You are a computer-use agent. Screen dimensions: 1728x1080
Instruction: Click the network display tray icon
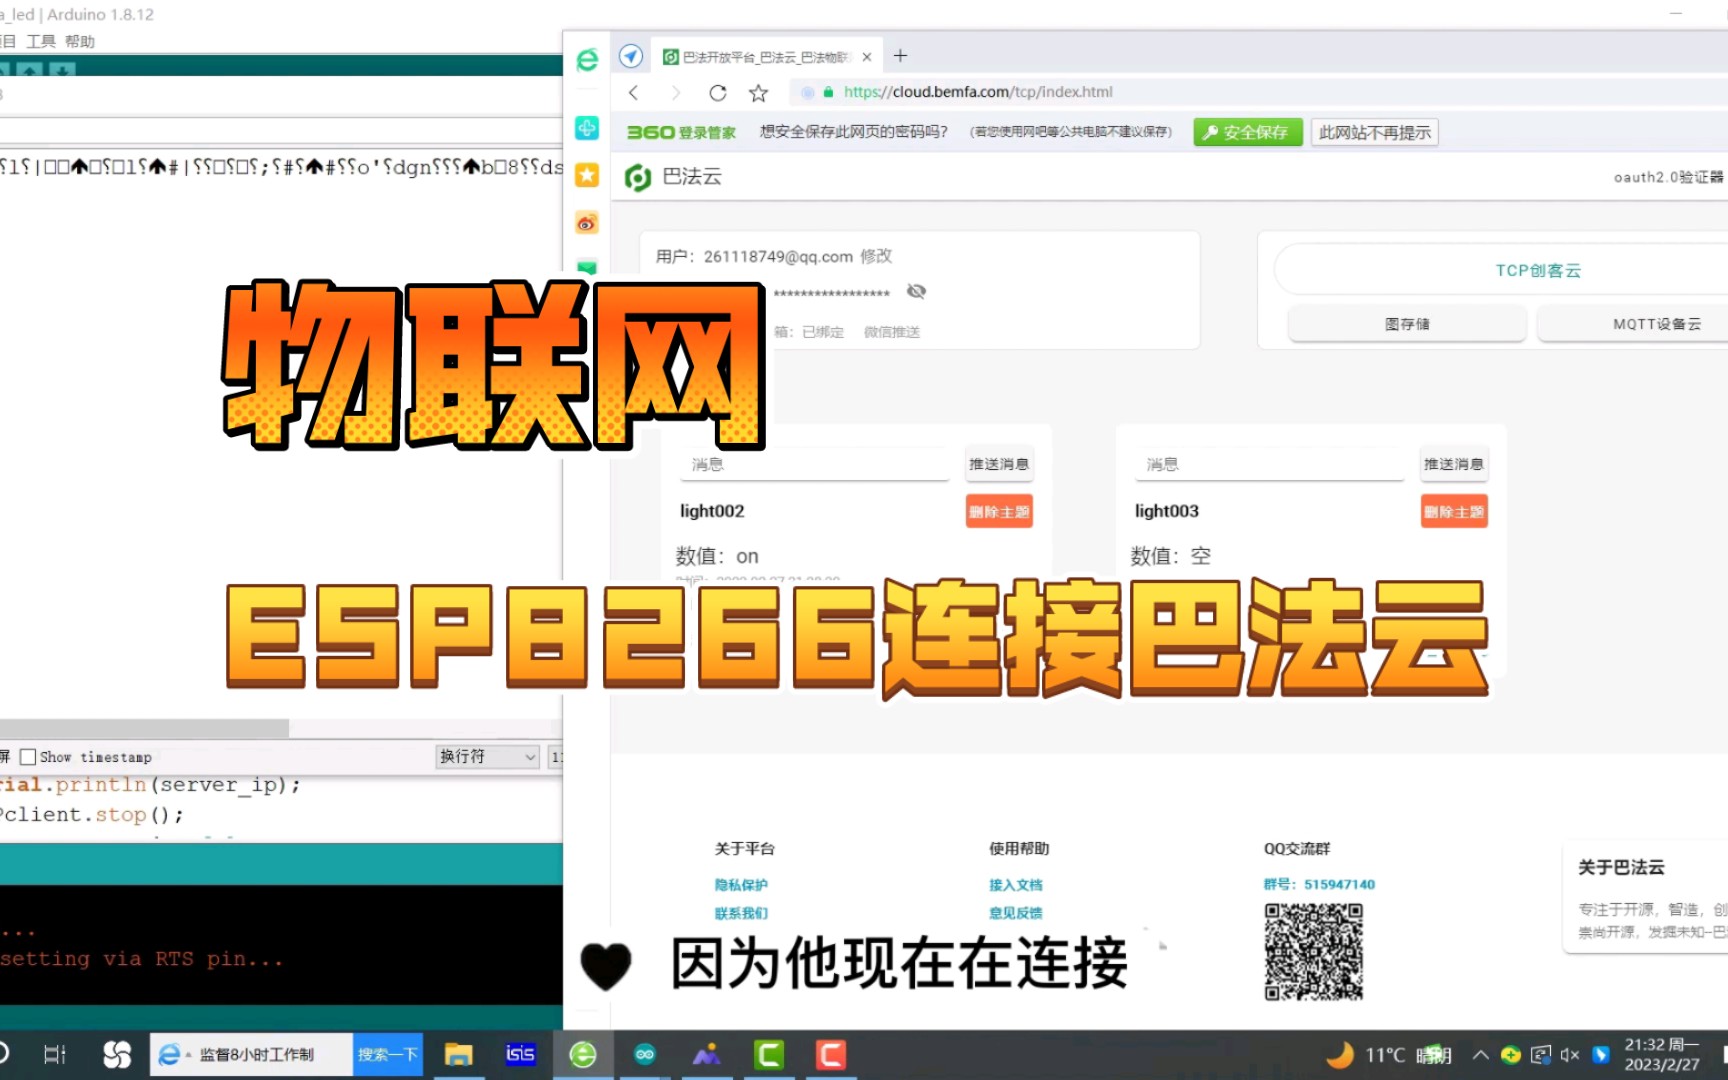point(1541,1055)
